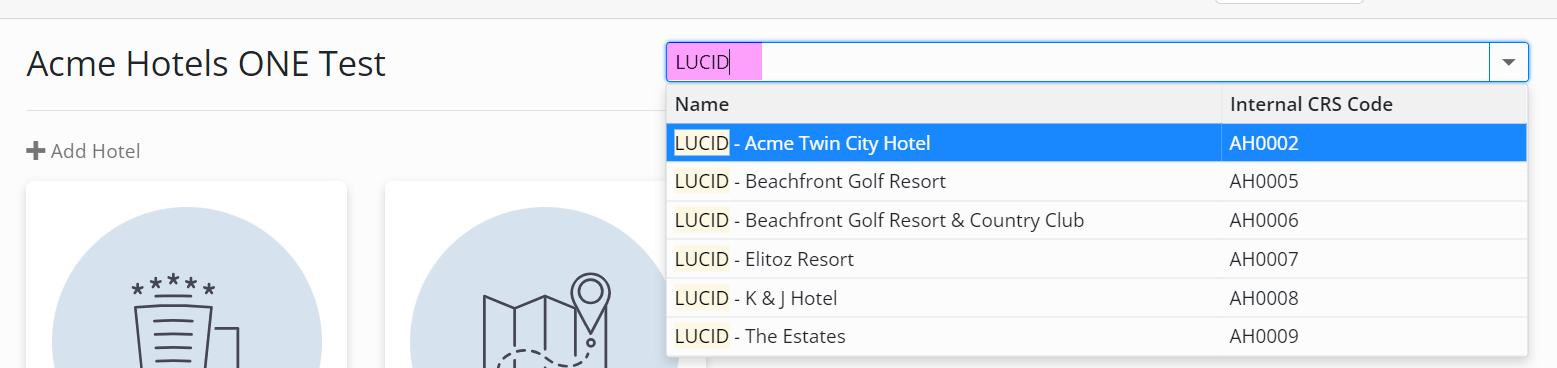Screen dimensions: 1557x368
Task: Click CRS code AH0007 cell
Action: click(x=1374, y=259)
